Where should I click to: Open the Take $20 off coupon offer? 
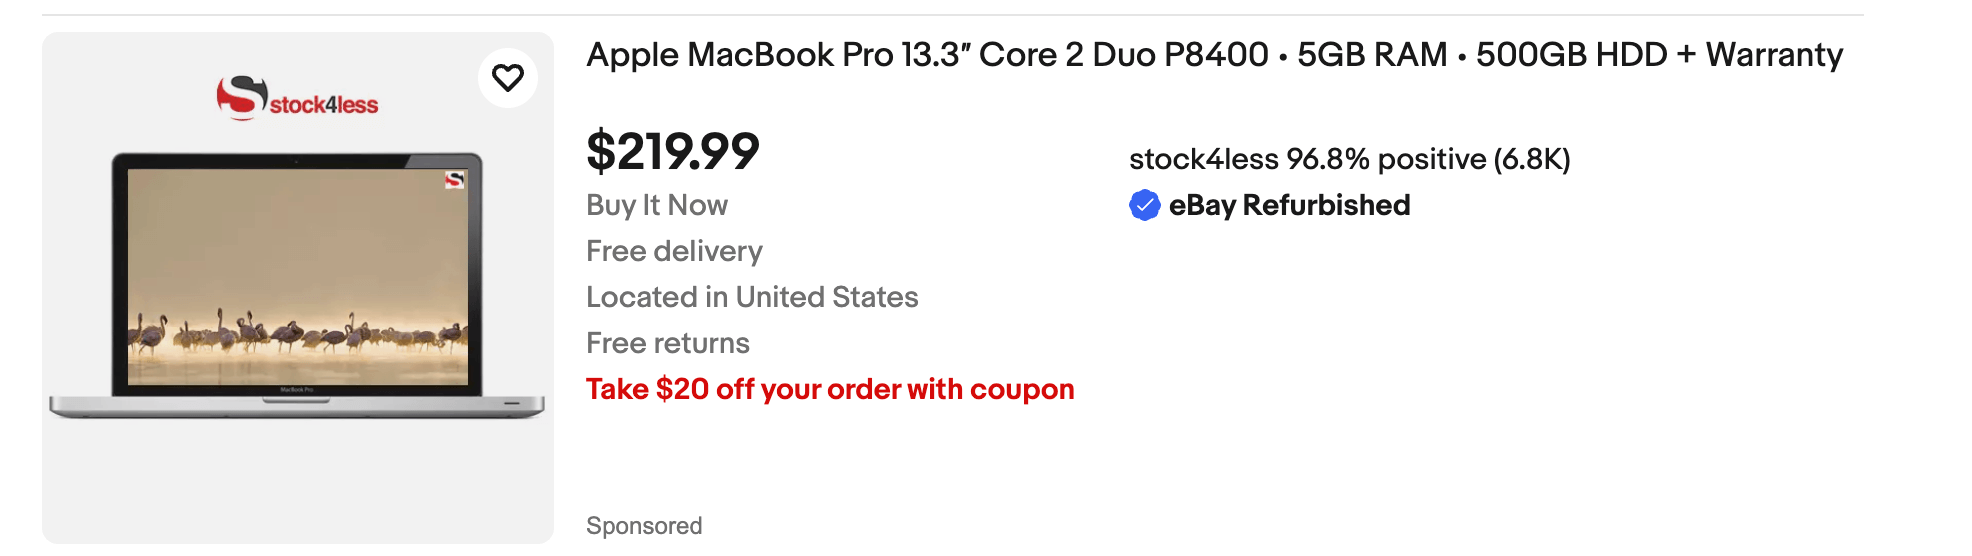pyautogui.click(x=829, y=389)
